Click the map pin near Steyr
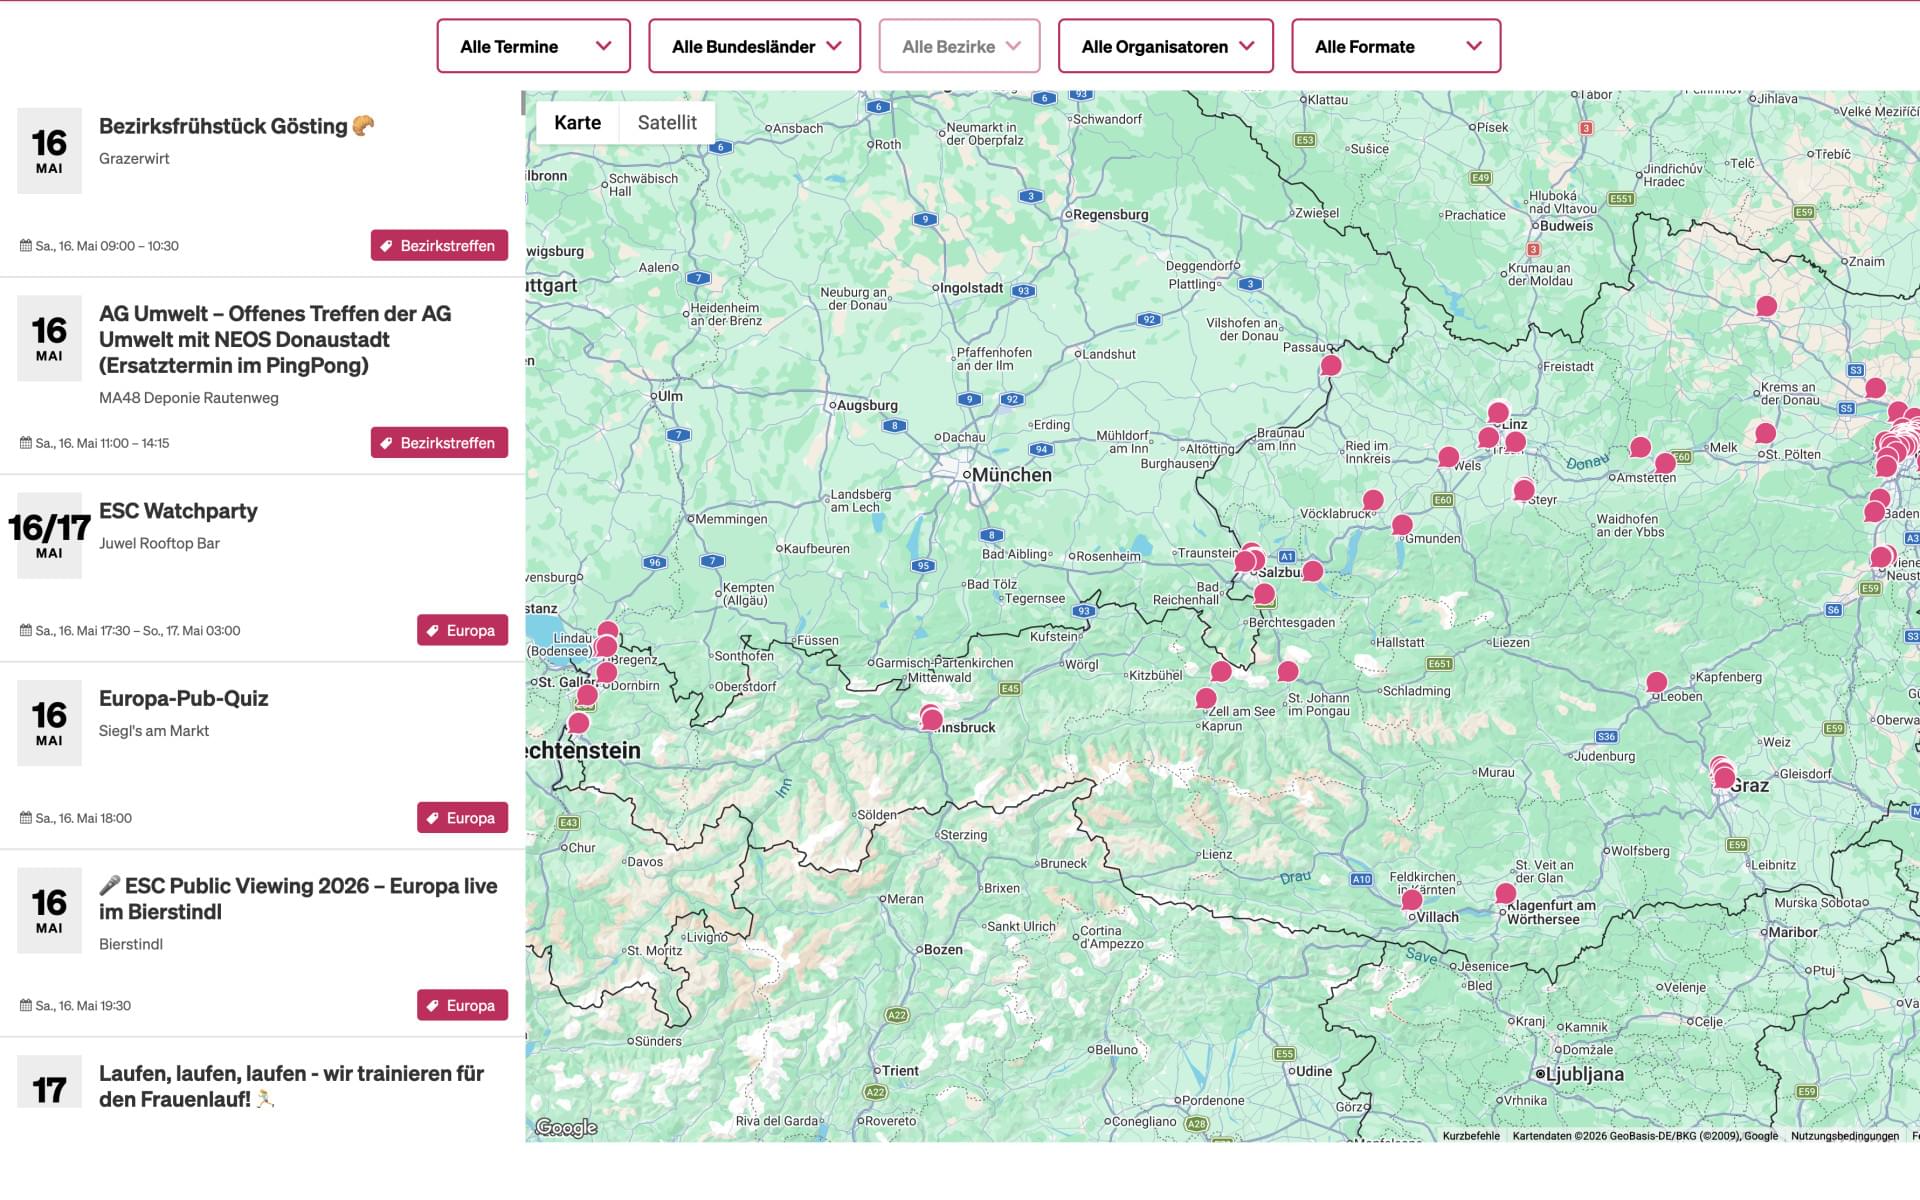 pyautogui.click(x=1524, y=490)
